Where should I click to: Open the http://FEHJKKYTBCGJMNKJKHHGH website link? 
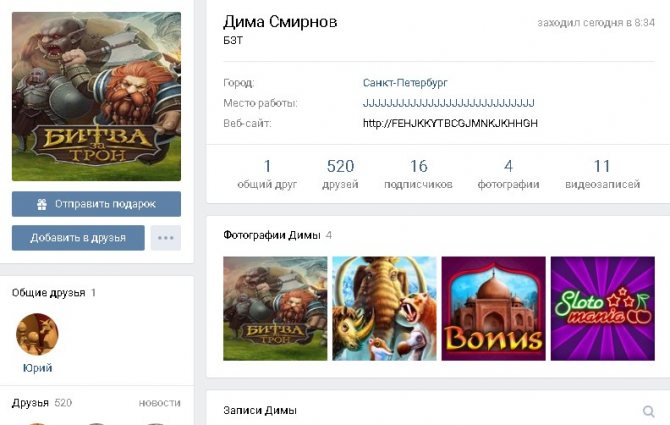click(x=450, y=123)
